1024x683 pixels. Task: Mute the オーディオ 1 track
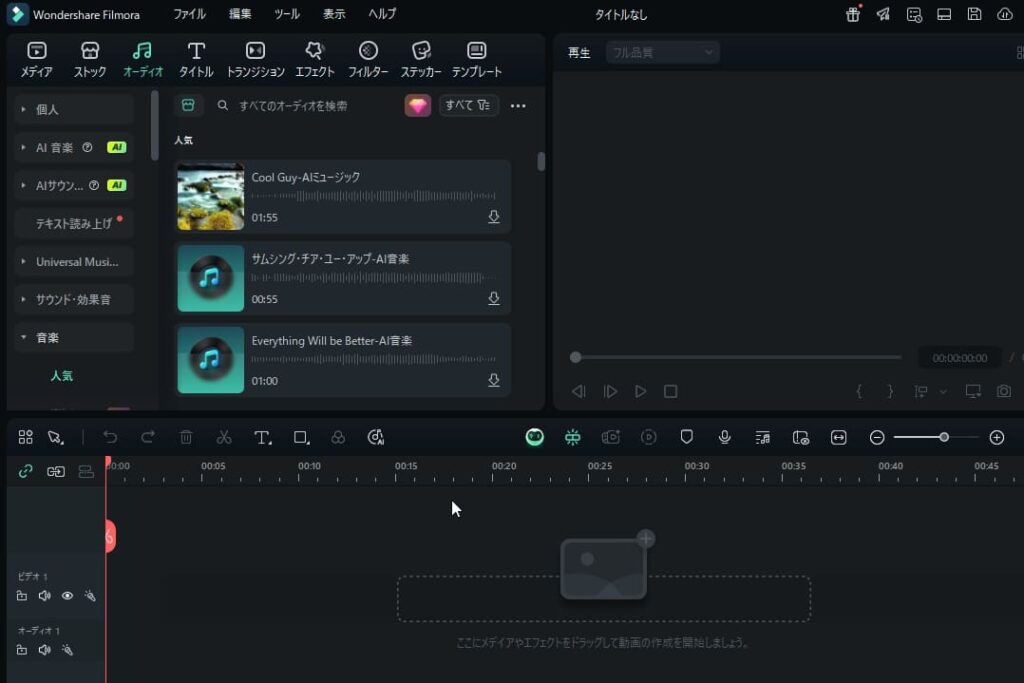[44, 650]
